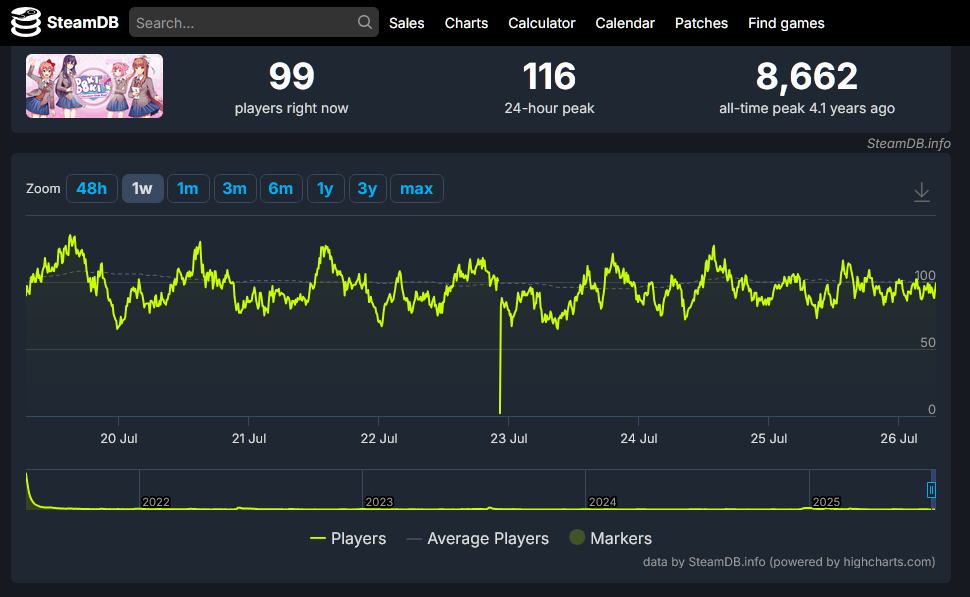This screenshot has height=597, width=970.
Task: Click 'all-time peak 4.1 years ago' text
Action: (807, 108)
